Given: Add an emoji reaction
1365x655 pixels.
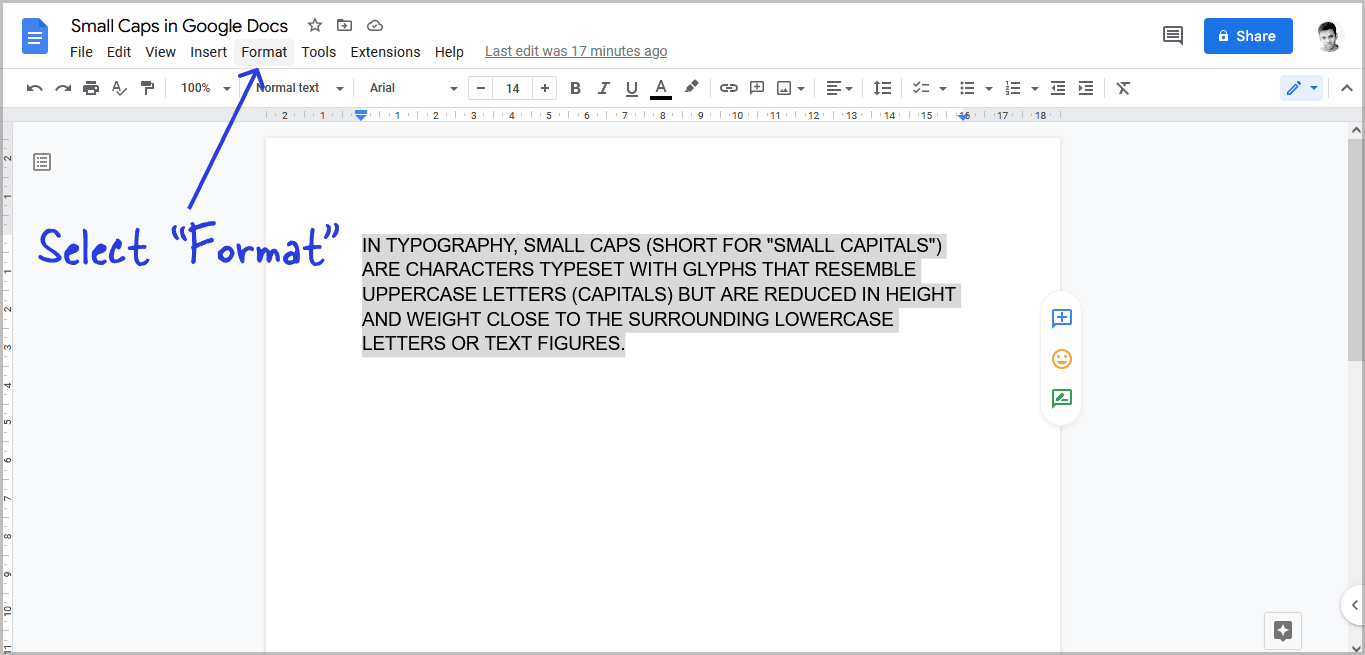Looking at the screenshot, I should [1062, 358].
